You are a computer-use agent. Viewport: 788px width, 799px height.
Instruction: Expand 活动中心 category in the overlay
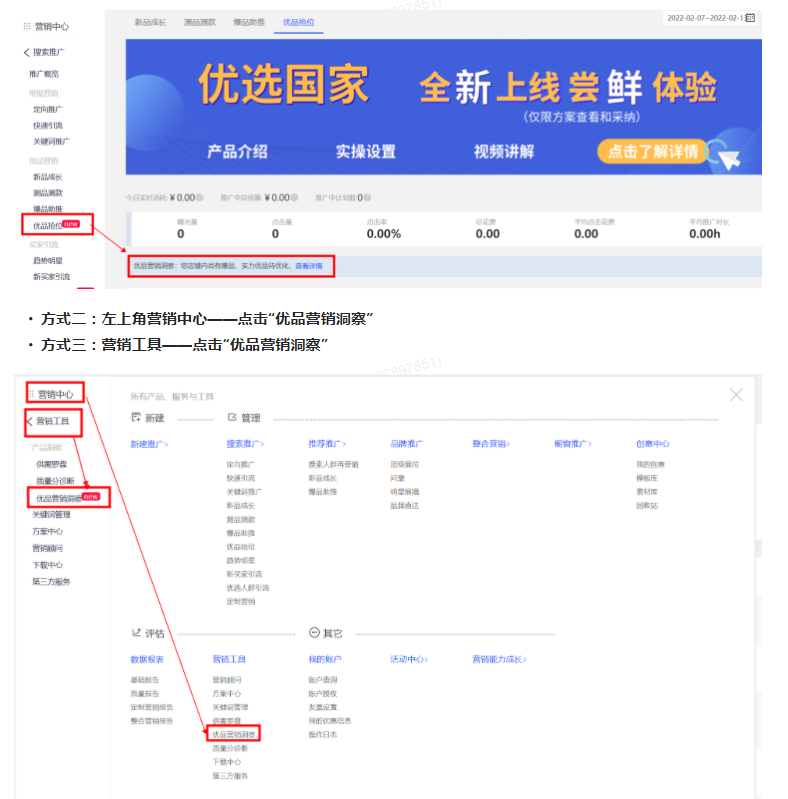[409, 659]
